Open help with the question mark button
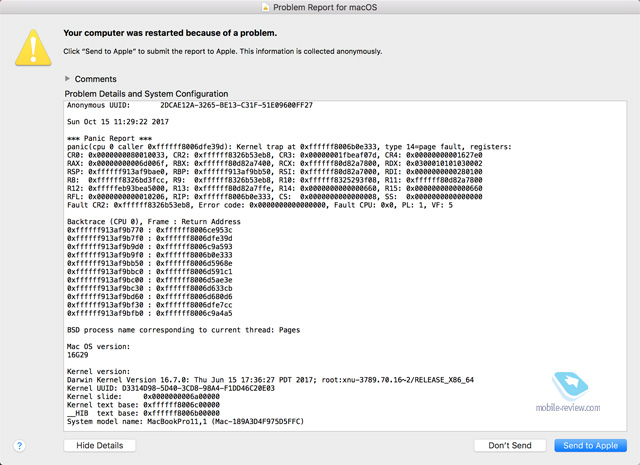Screen dimensions: 640x465 [x=19, y=445]
